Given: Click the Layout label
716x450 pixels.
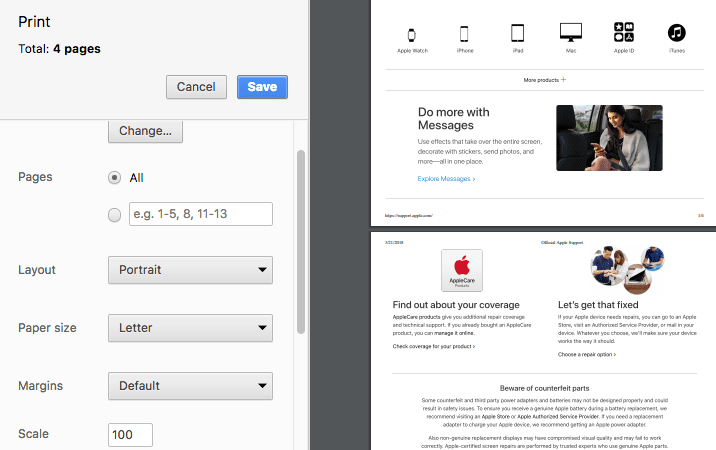Looking at the screenshot, I should (37, 270).
